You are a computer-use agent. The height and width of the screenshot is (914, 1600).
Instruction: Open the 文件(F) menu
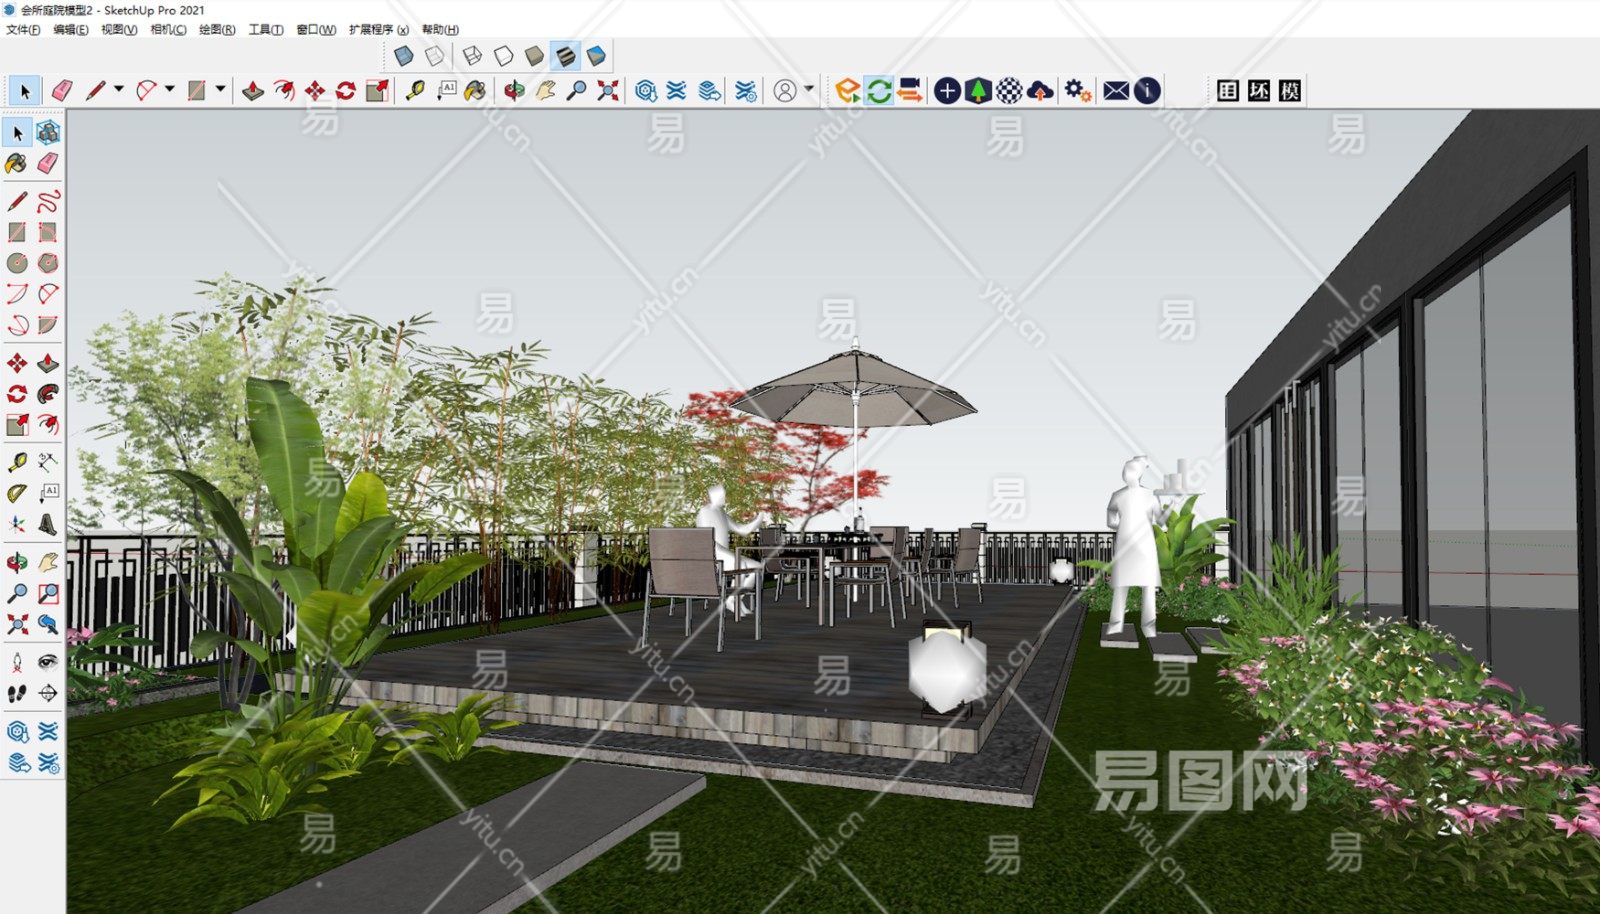pyautogui.click(x=23, y=30)
